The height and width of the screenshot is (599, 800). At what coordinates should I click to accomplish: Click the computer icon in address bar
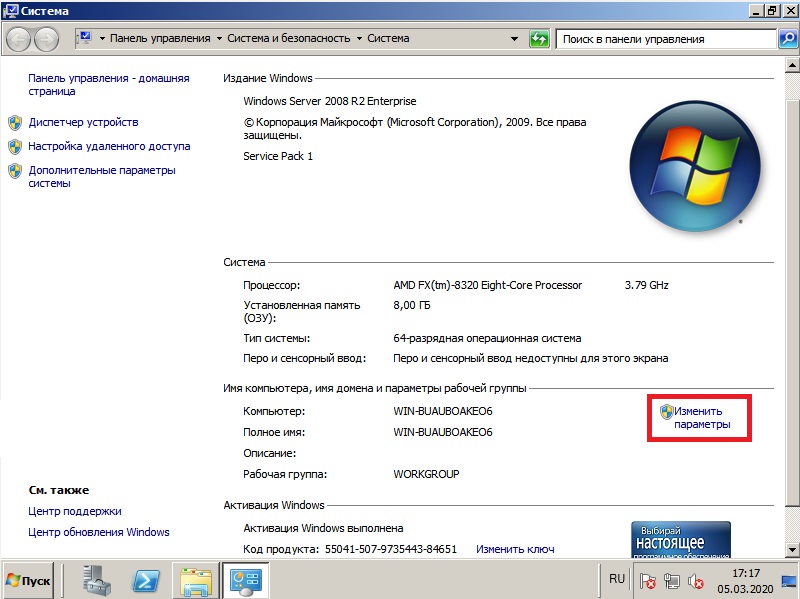(85, 38)
